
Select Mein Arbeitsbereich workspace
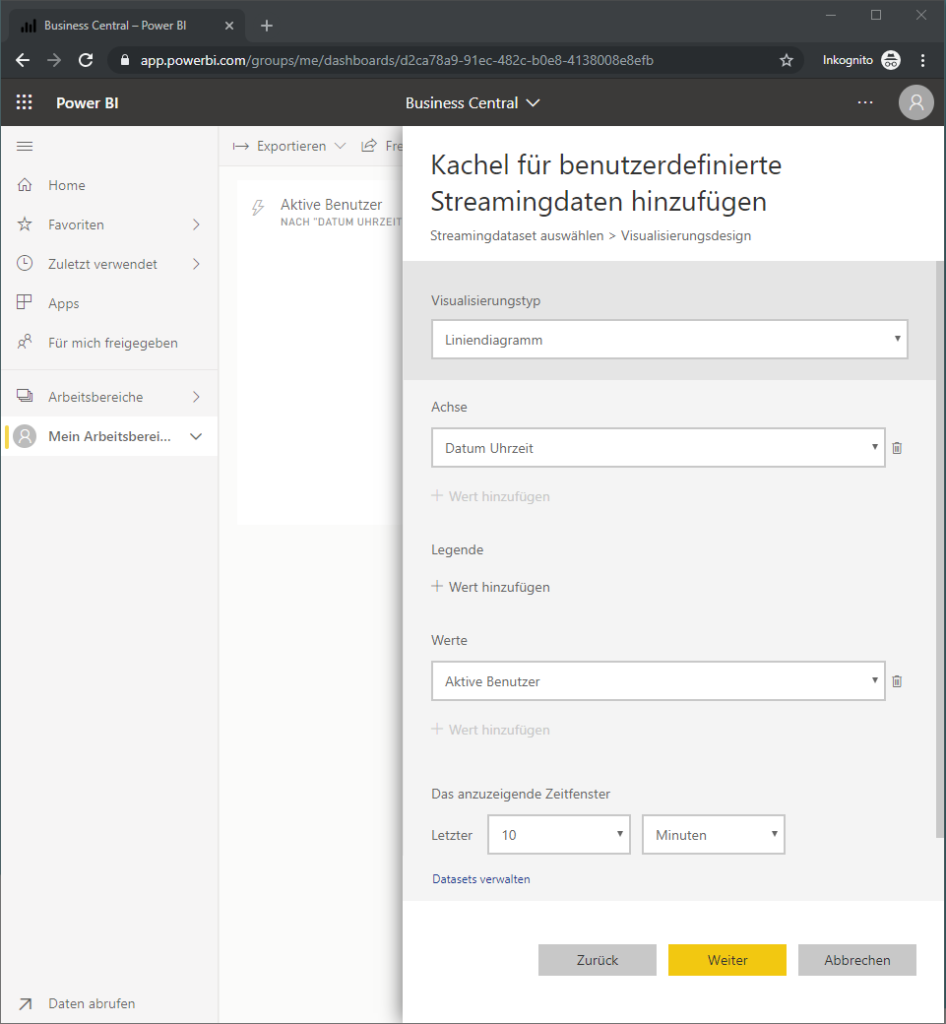coord(109,436)
